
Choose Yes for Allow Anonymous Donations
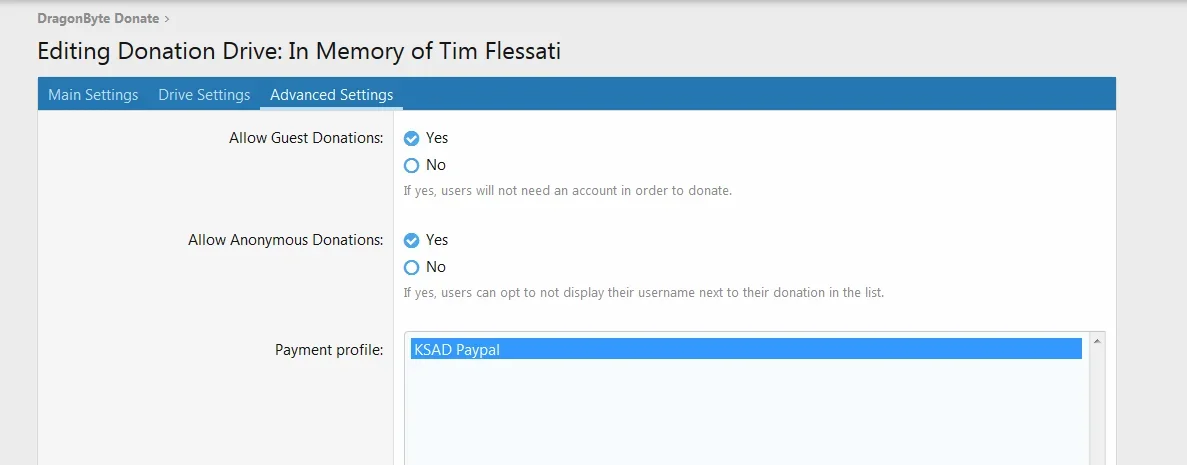[x=411, y=240]
